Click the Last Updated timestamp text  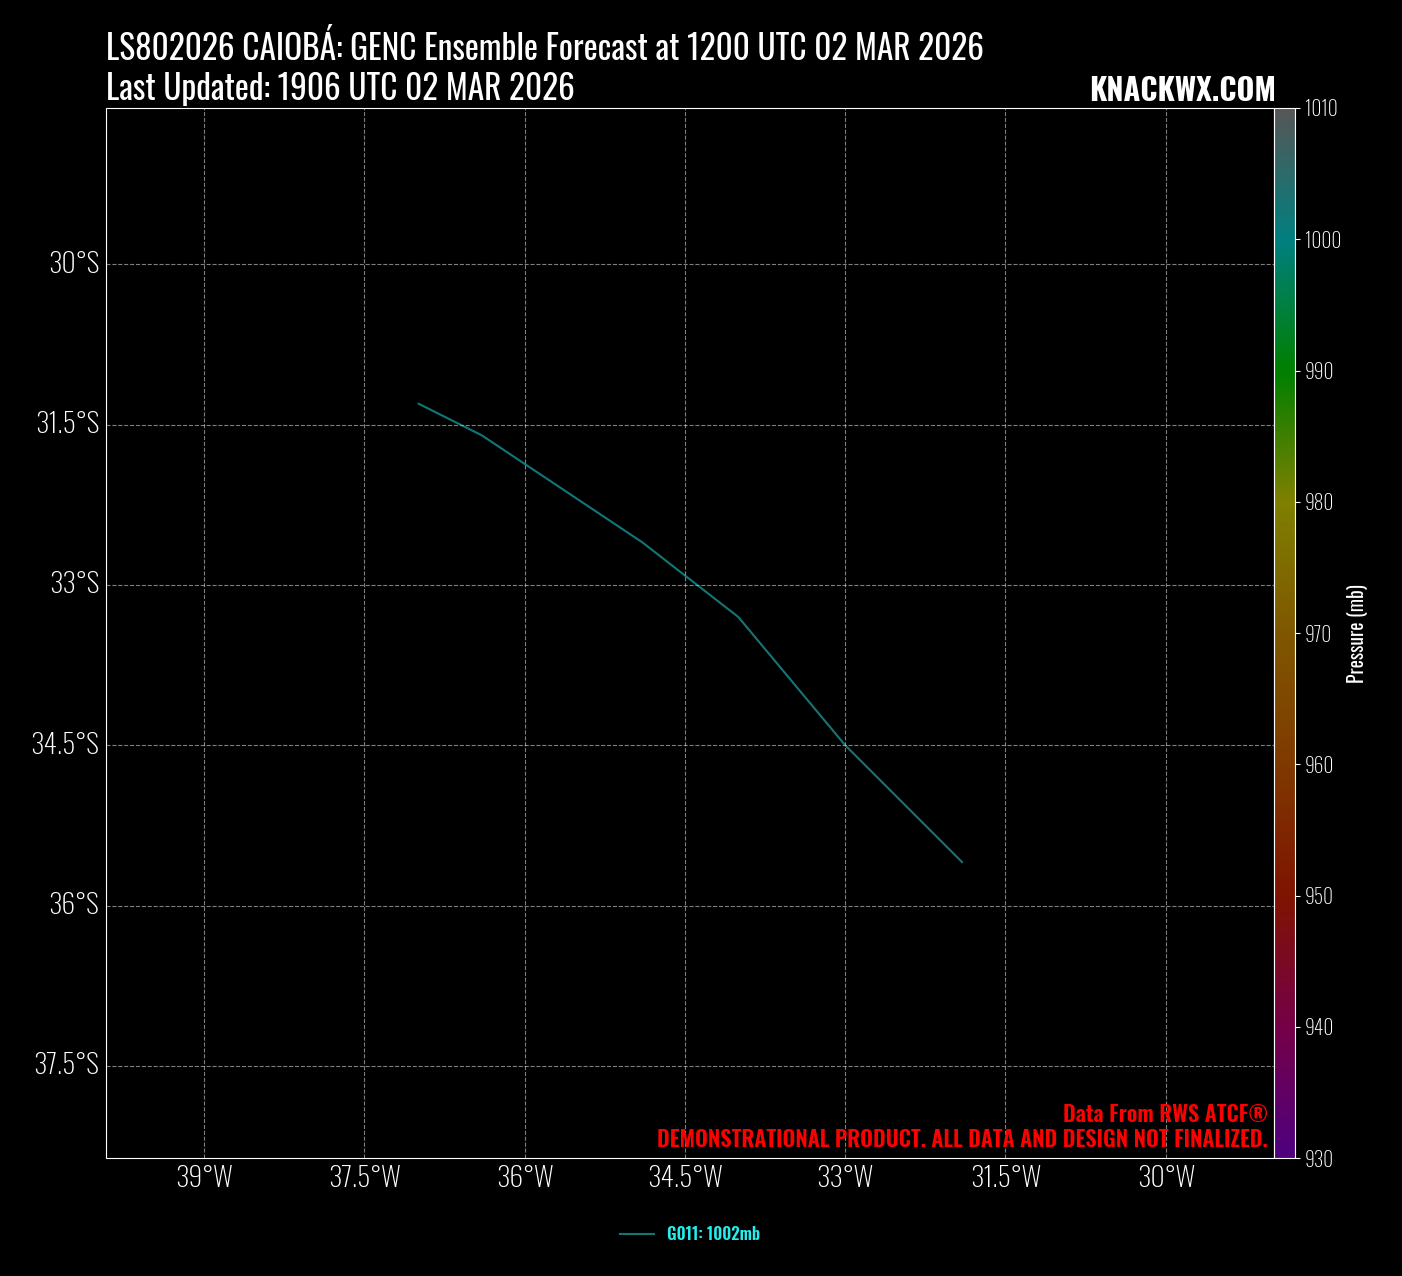tap(340, 88)
